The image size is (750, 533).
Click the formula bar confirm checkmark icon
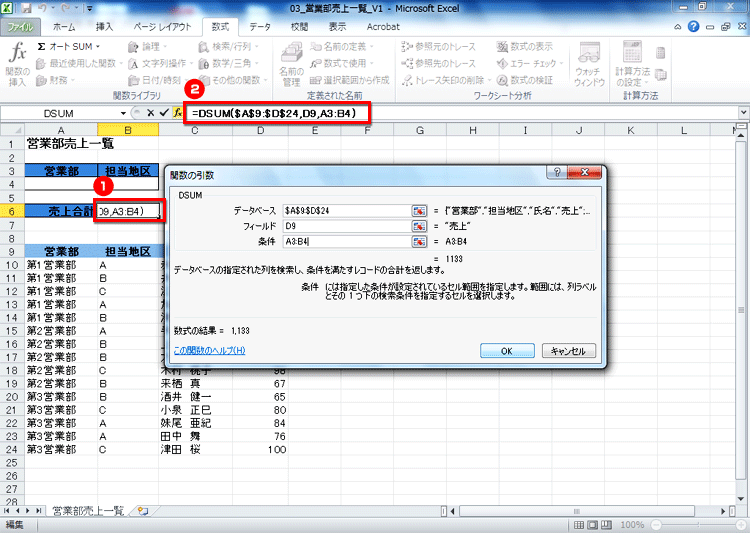click(164, 113)
